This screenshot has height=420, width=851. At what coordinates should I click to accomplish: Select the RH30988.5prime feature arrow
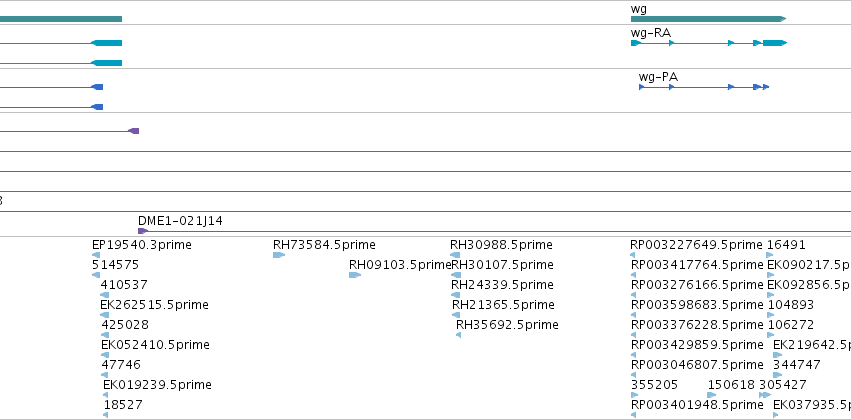(x=455, y=255)
